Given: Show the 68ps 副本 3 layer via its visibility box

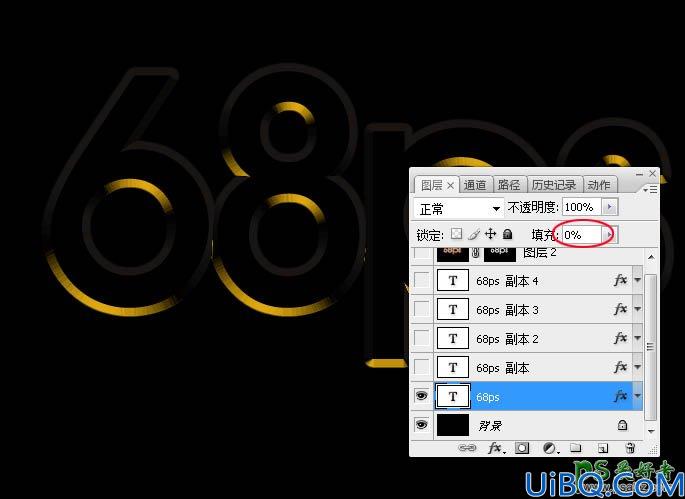Looking at the screenshot, I should [422, 309].
